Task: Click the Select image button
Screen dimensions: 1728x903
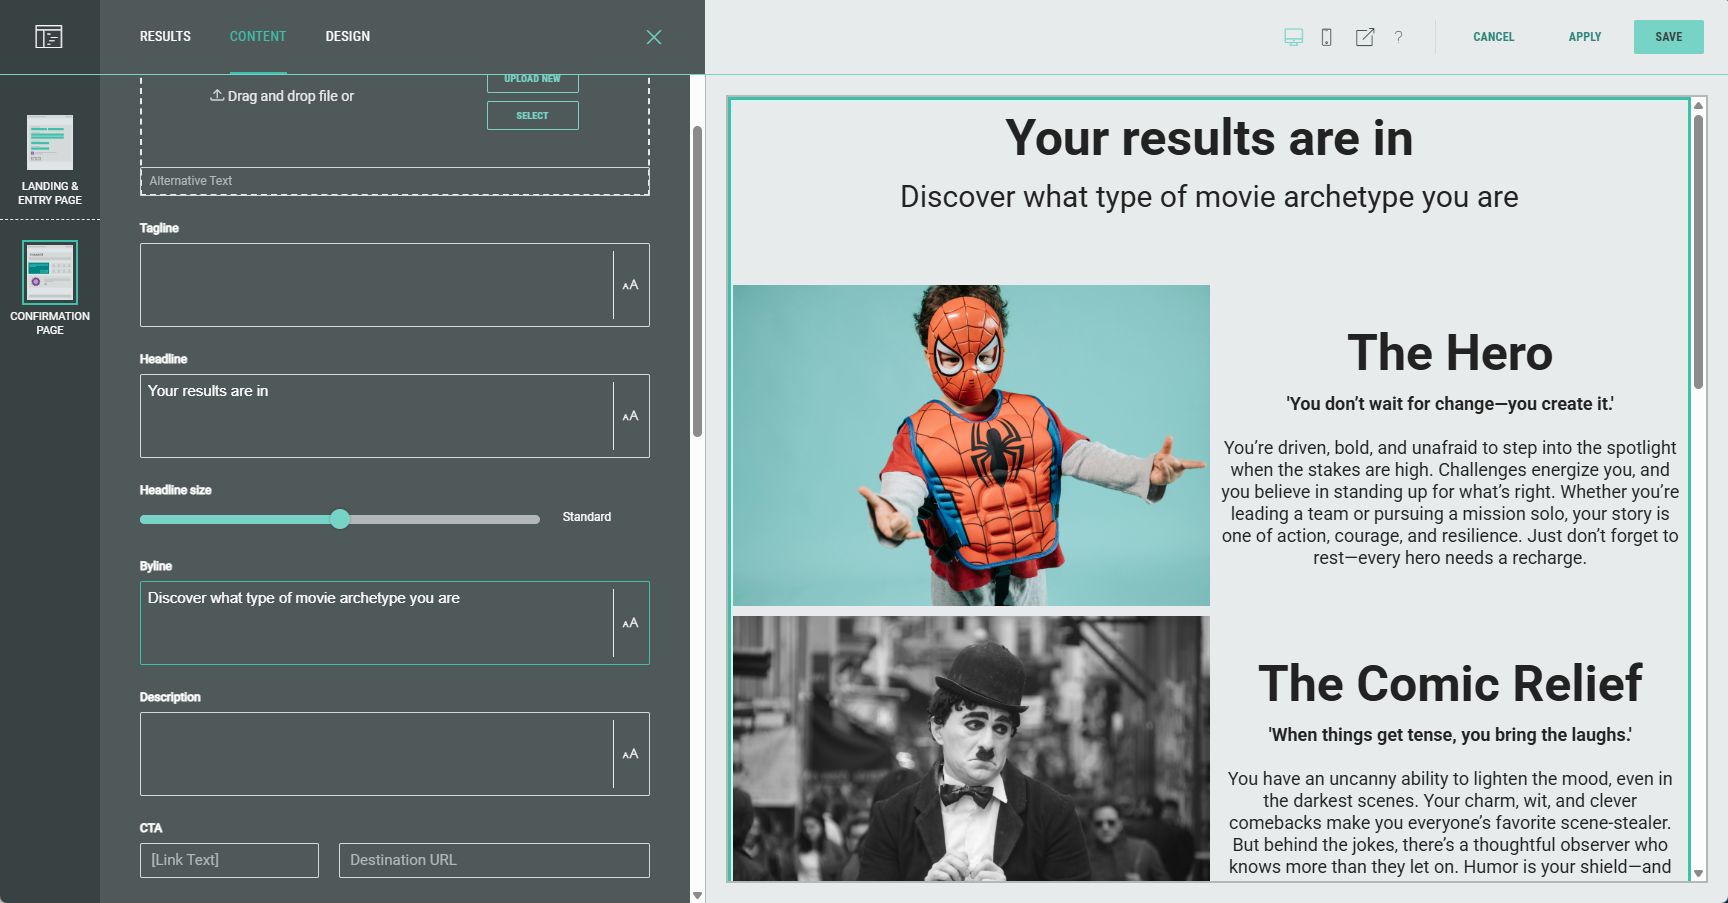Action: [x=532, y=116]
